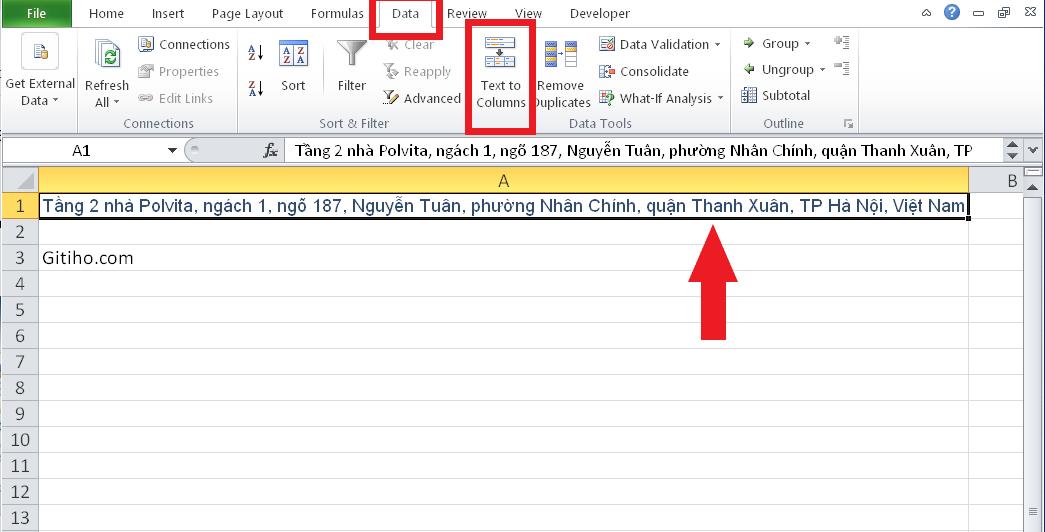Open the Ungroup dropdown arrow
This screenshot has width=1045, height=532.
pyautogui.click(x=822, y=70)
